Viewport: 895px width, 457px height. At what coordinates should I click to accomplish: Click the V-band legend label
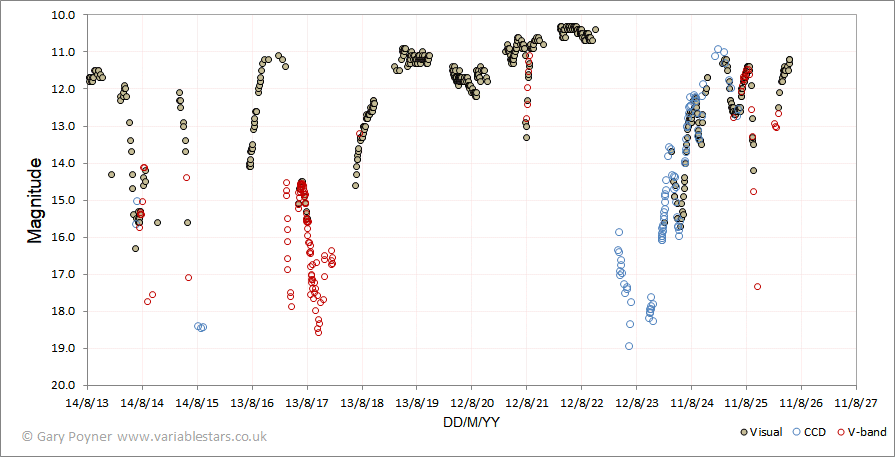pos(868,432)
